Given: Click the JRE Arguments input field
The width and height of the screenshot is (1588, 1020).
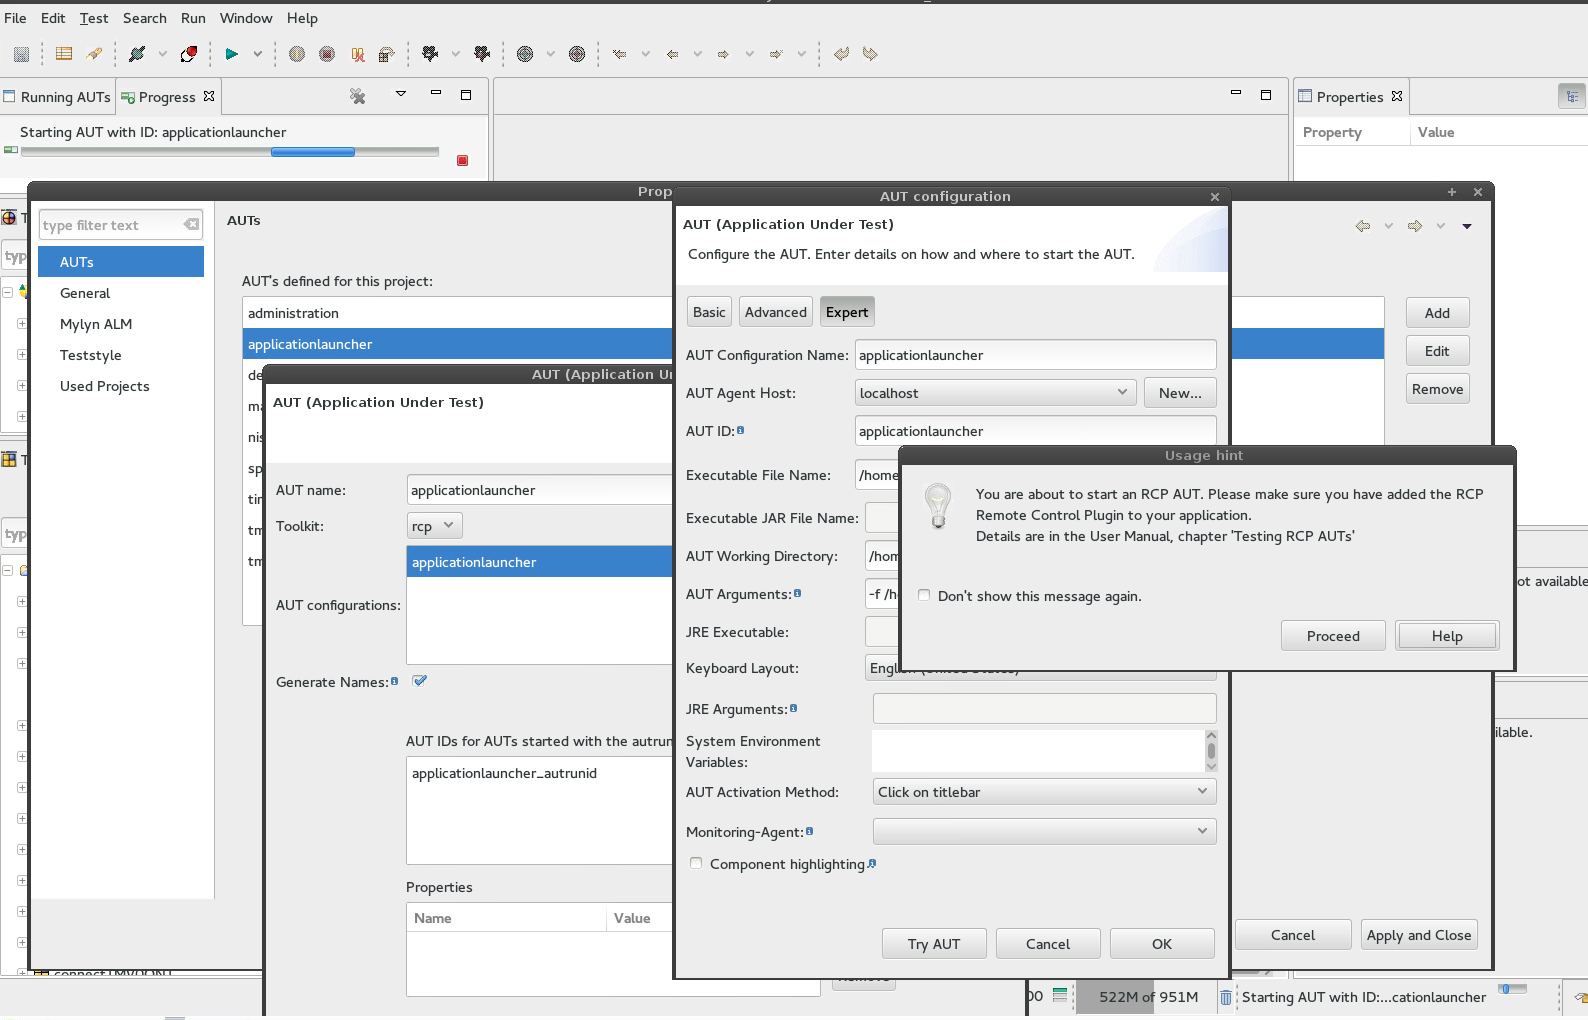Looking at the screenshot, I should tap(1045, 708).
